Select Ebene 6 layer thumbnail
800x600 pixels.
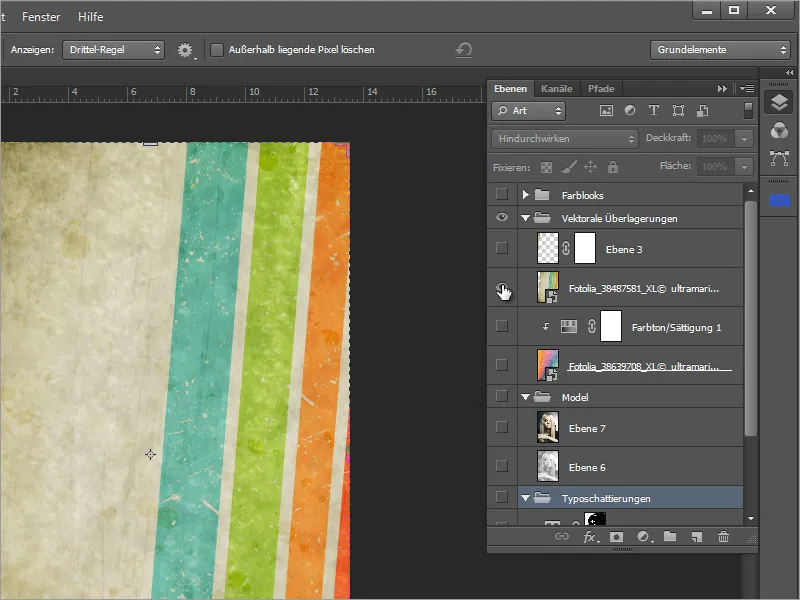point(547,466)
